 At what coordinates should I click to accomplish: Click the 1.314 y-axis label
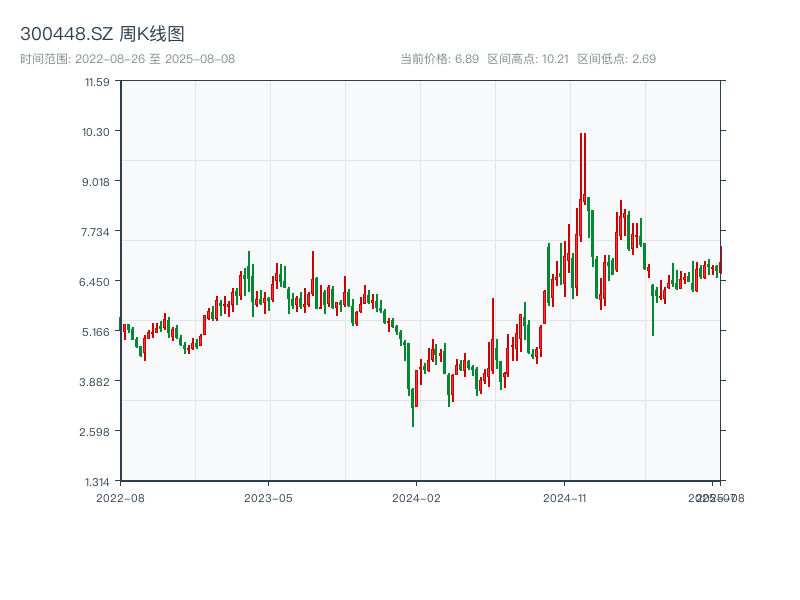click(x=96, y=482)
